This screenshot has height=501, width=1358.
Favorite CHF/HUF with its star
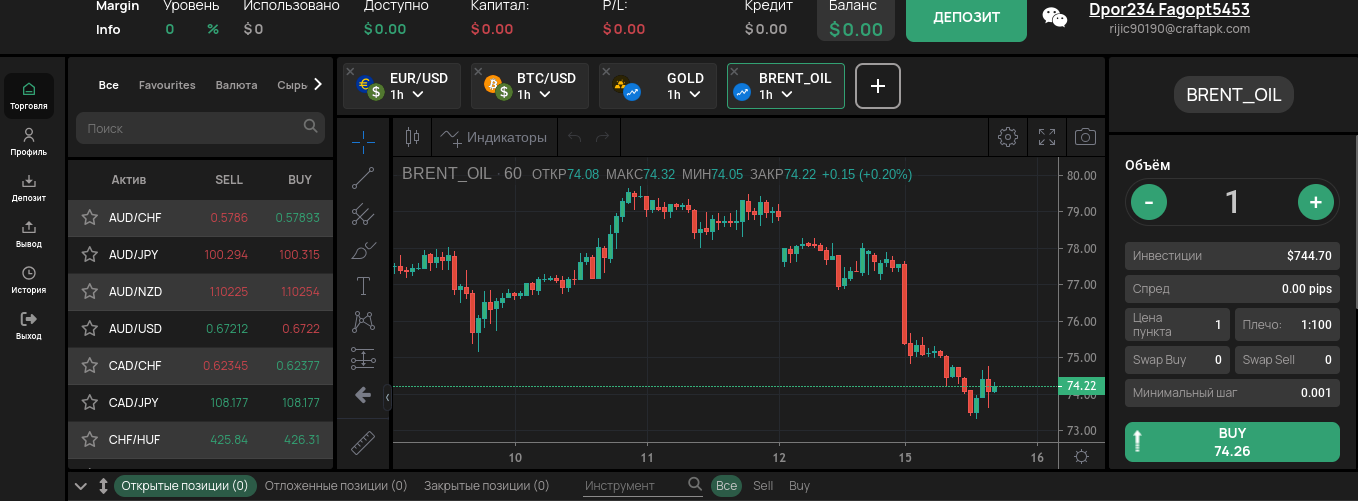click(89, 439)
